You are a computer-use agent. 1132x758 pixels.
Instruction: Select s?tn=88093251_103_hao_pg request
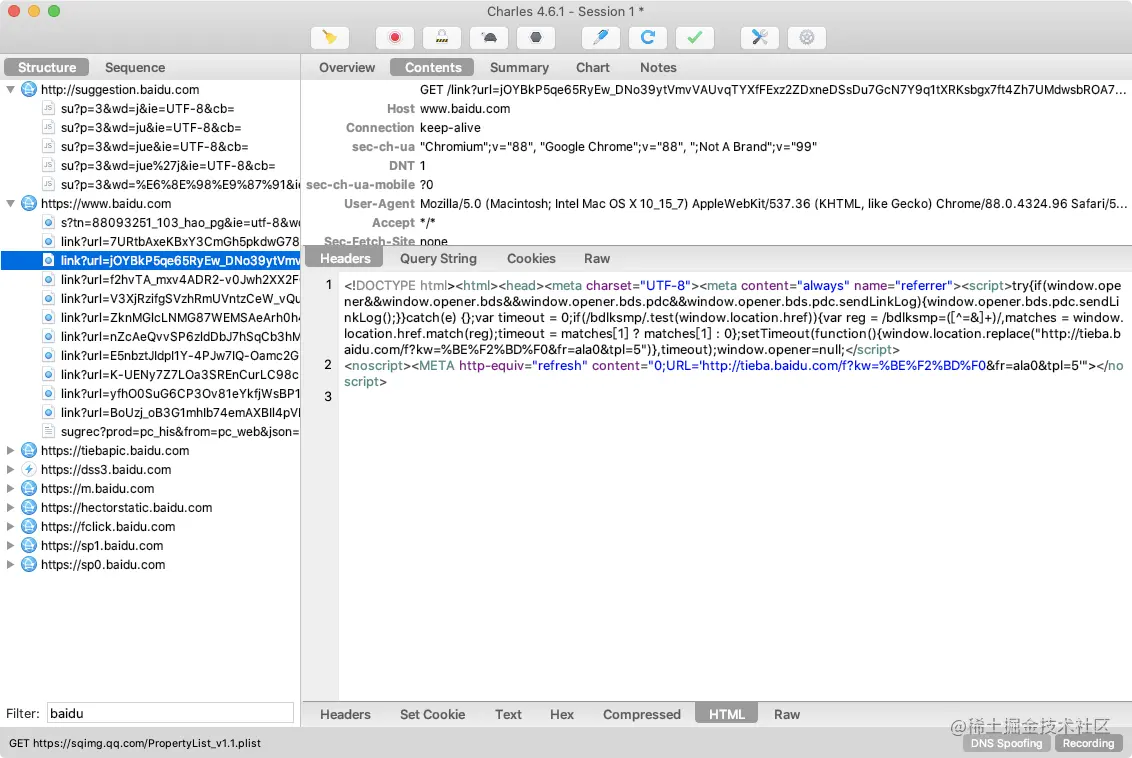[x=180, y=222]
